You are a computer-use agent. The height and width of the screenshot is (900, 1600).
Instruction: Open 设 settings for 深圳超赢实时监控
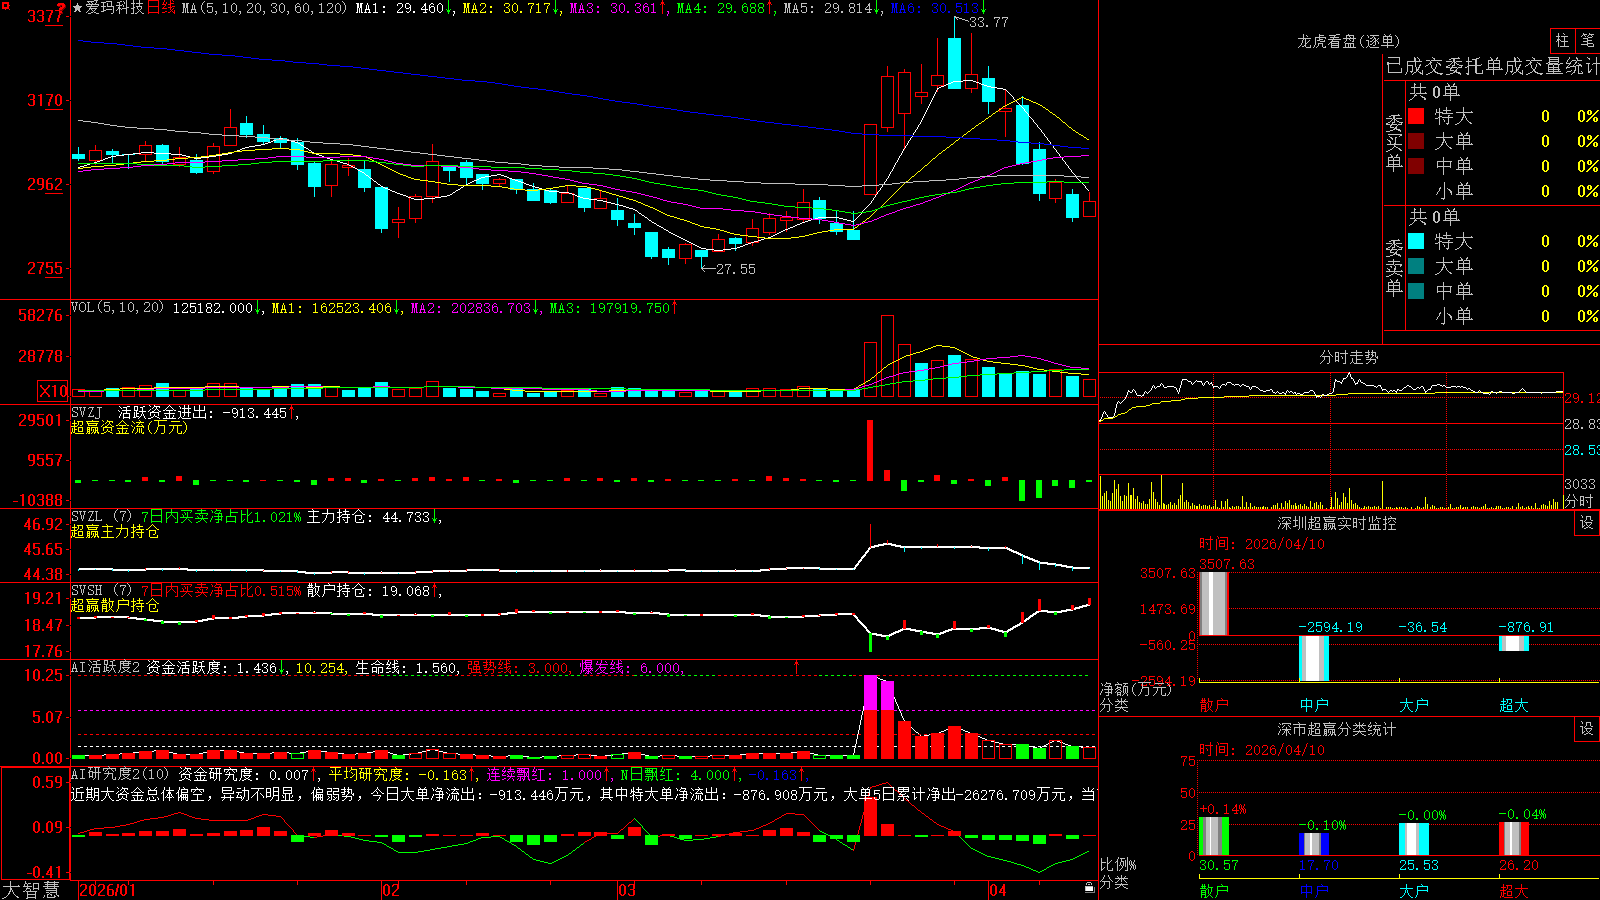pyautogui.click(x=1587, y=523)
